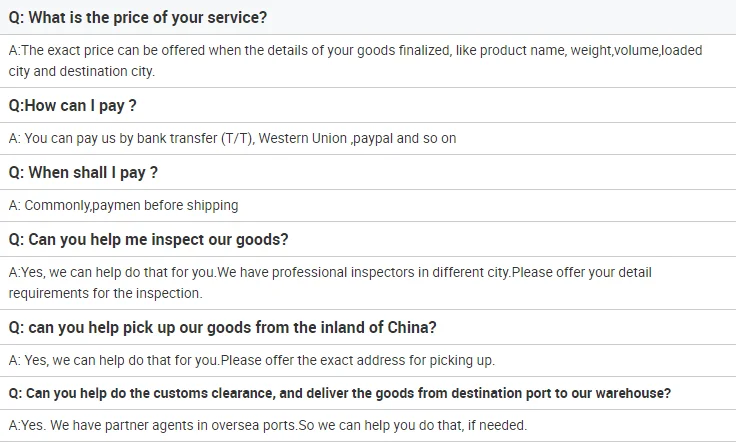Click the word "warehouse" in the last question

click(636, 393)
